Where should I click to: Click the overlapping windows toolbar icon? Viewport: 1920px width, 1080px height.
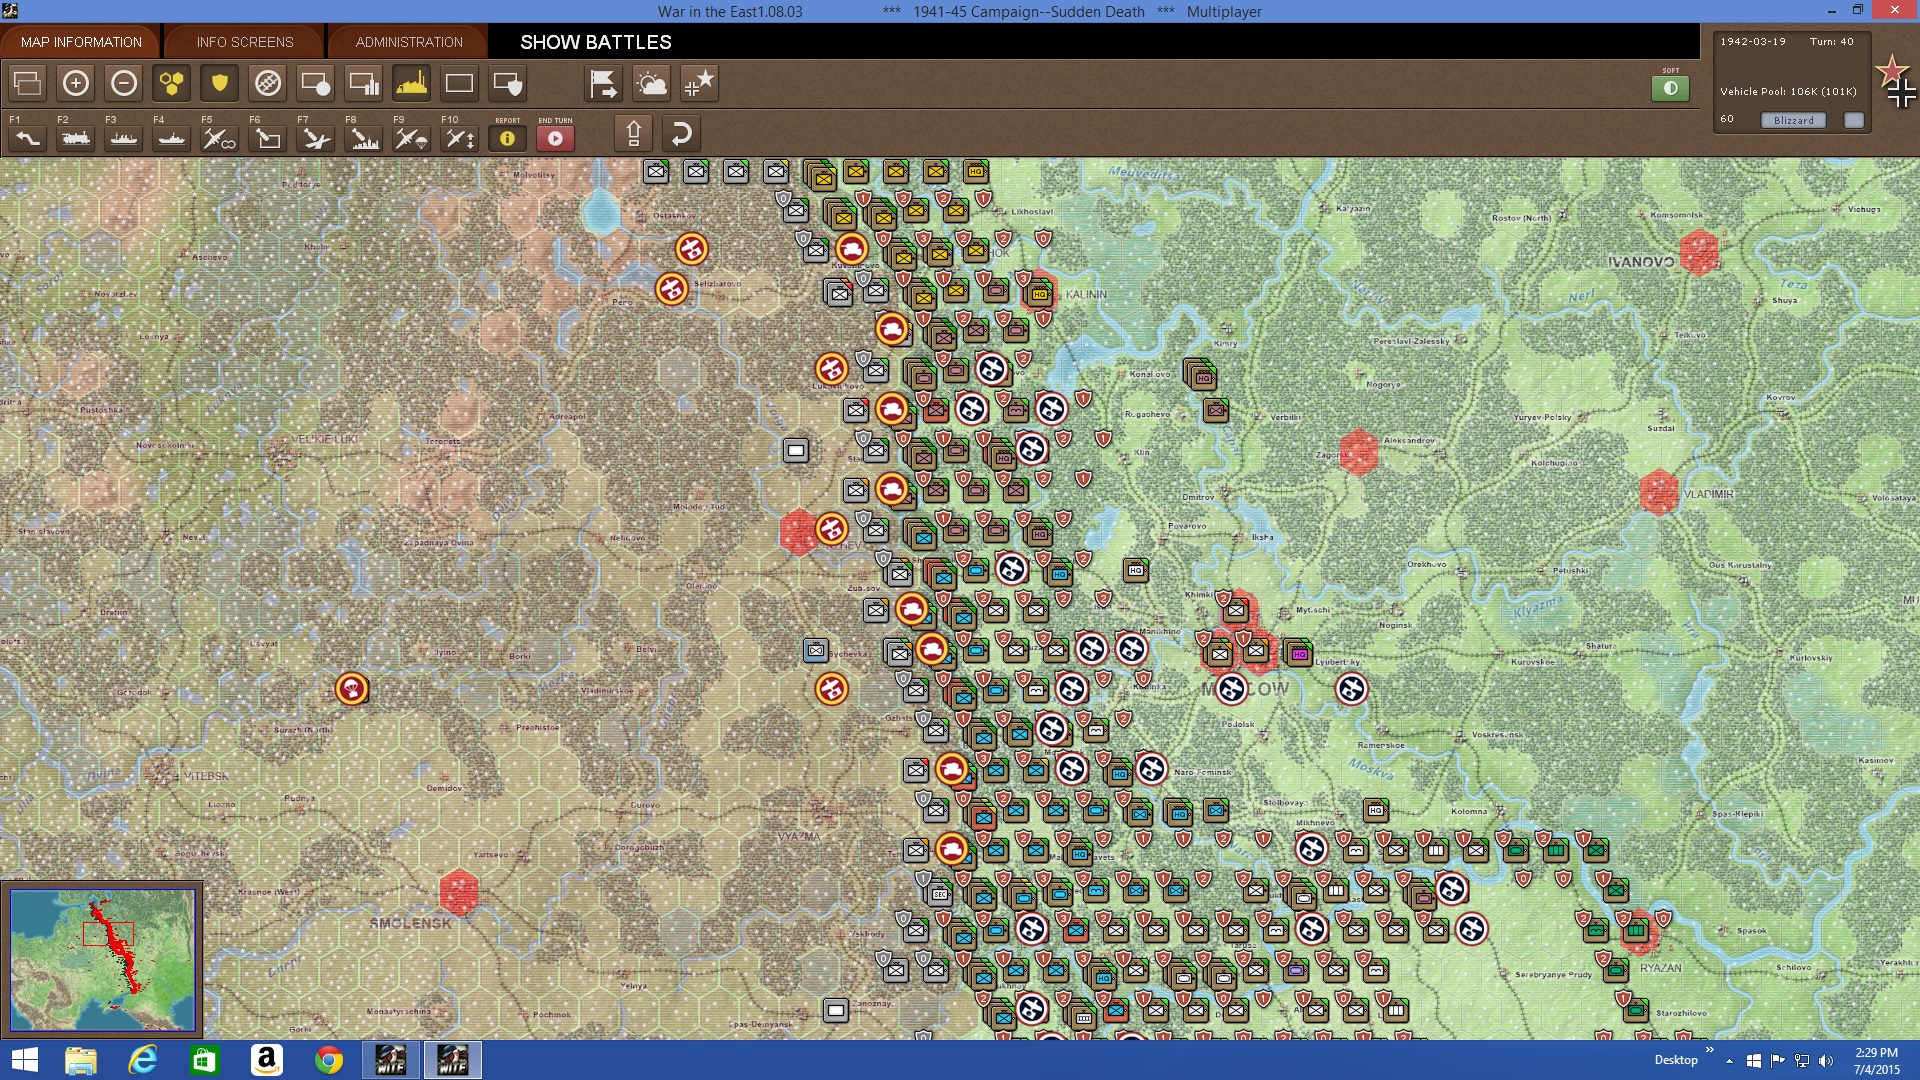click(28, 83)
